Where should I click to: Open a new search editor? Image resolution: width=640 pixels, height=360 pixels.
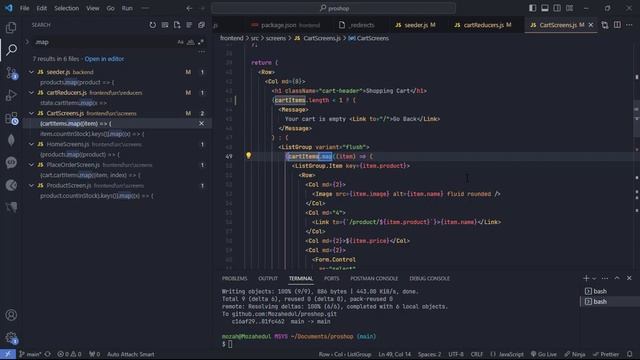coord(177,25)
